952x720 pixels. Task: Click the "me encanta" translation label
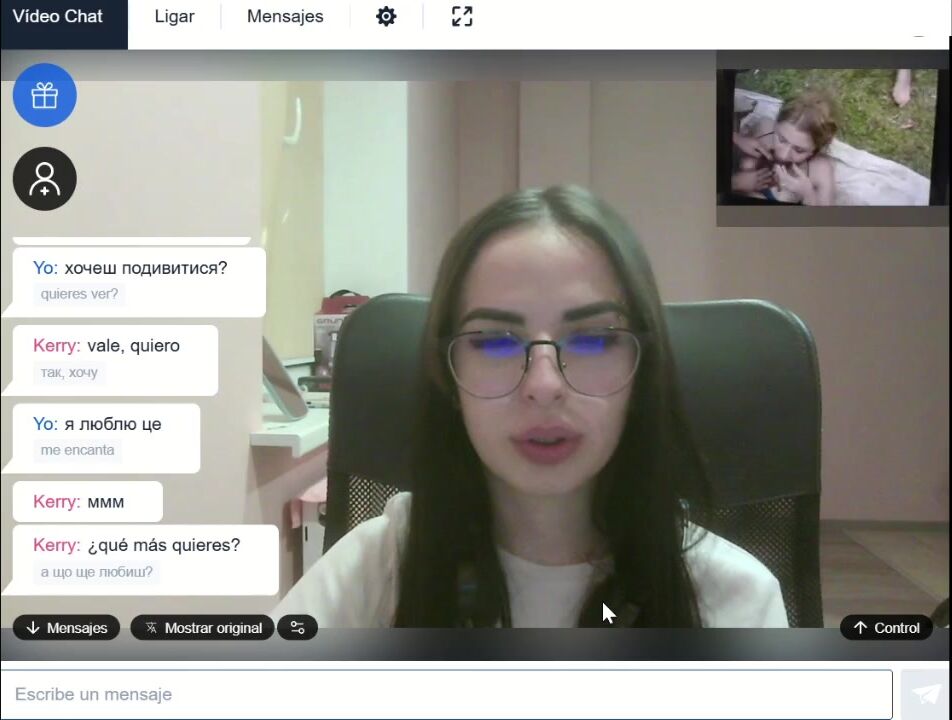(x=77, y=450)
